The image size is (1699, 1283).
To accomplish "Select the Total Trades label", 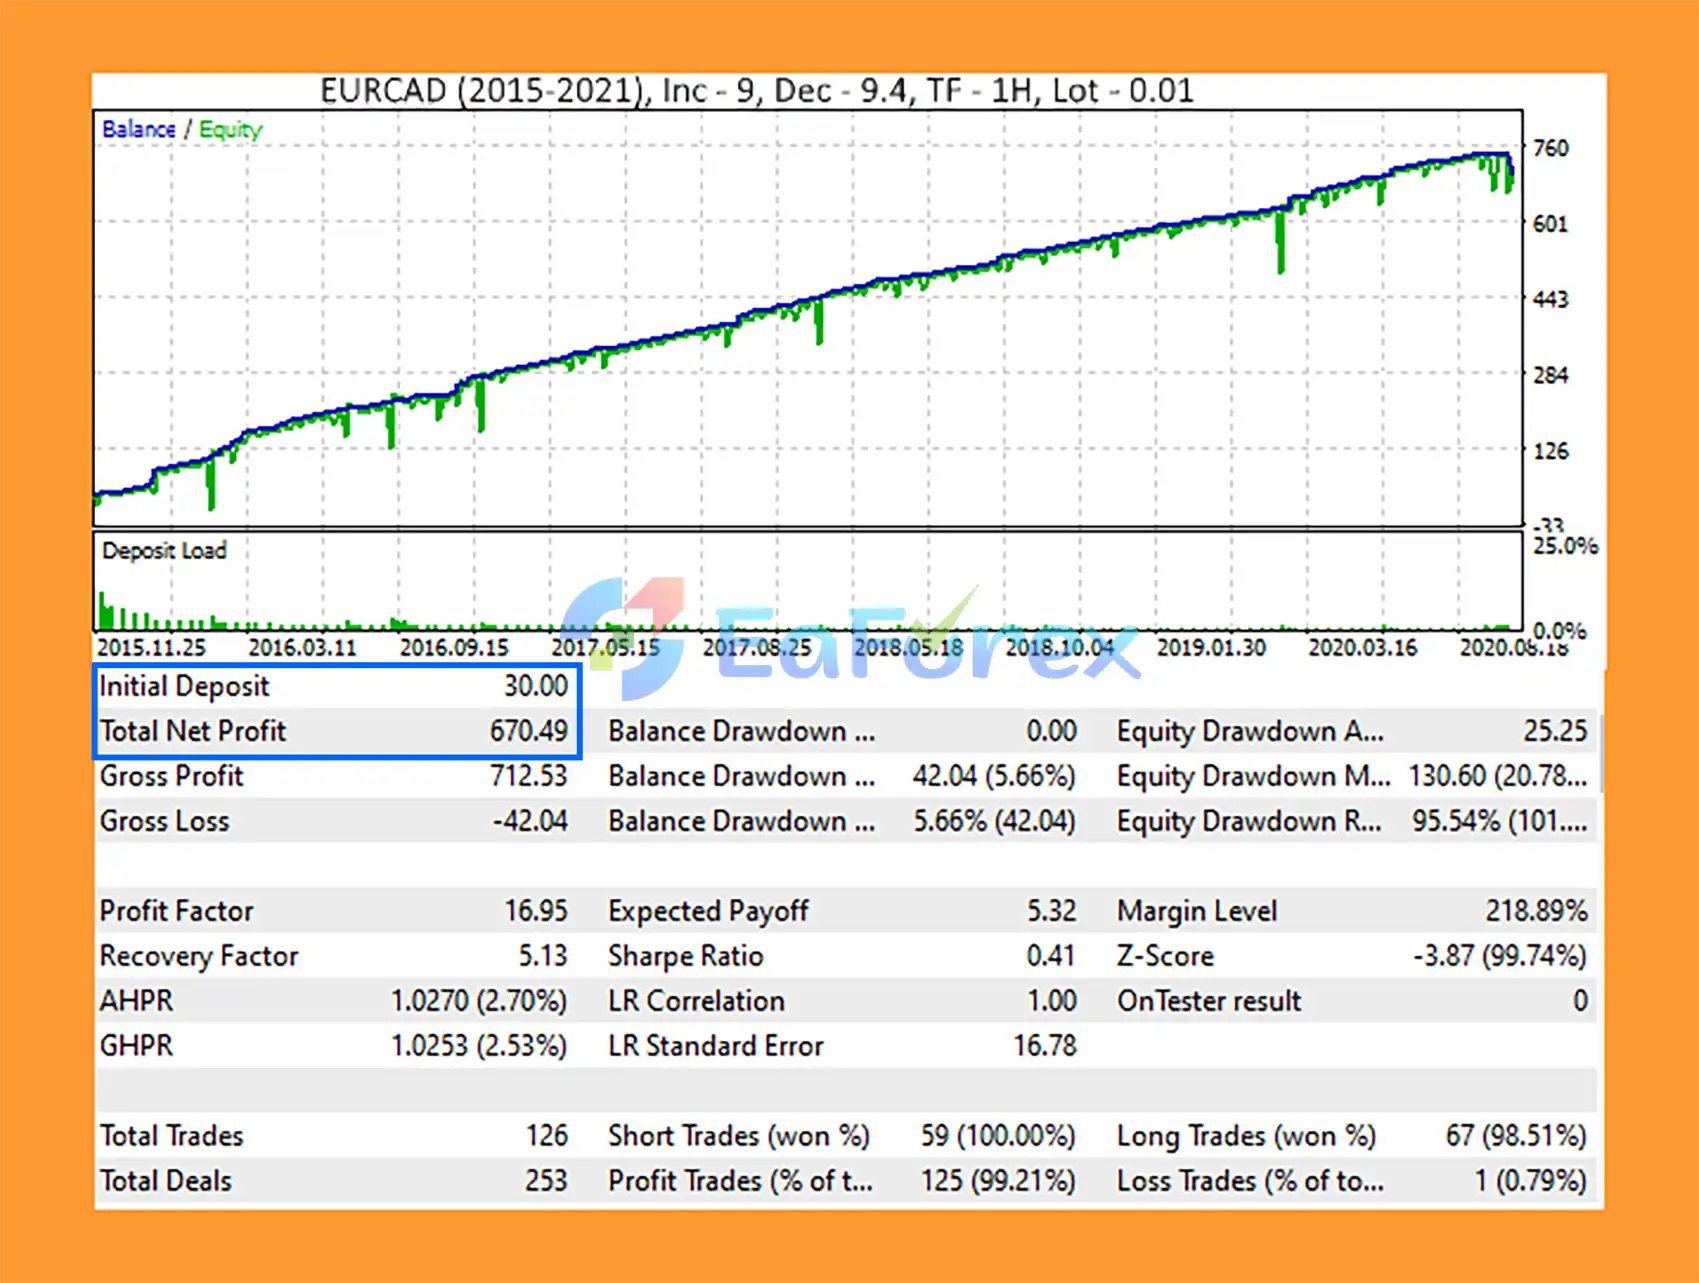I will (171, 1136).
